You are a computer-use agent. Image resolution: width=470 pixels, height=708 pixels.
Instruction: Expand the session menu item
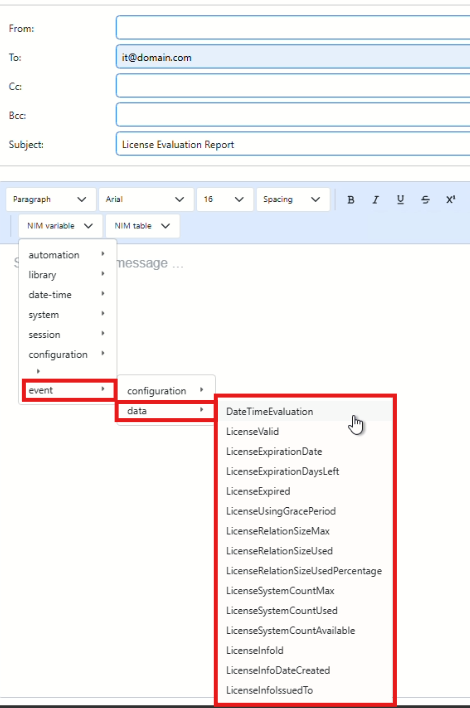[67, 335]
